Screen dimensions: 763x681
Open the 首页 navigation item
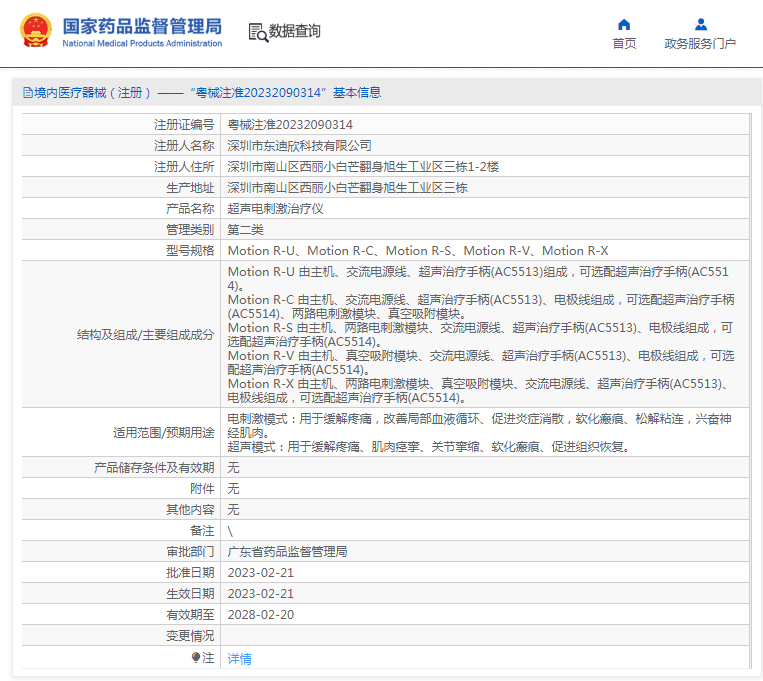[x=624, y=44]
